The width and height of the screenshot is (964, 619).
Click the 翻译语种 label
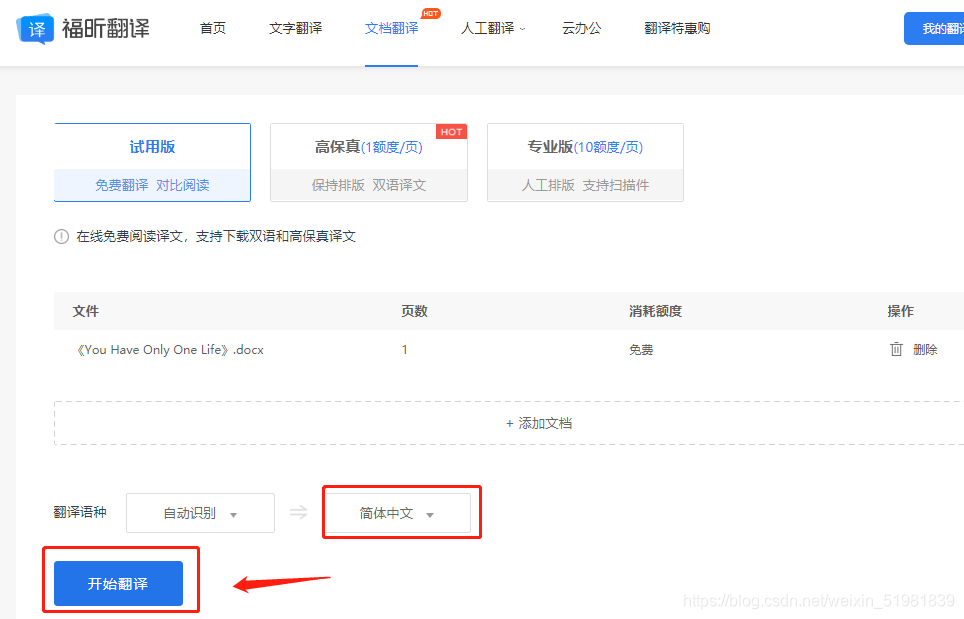point(80,512)
